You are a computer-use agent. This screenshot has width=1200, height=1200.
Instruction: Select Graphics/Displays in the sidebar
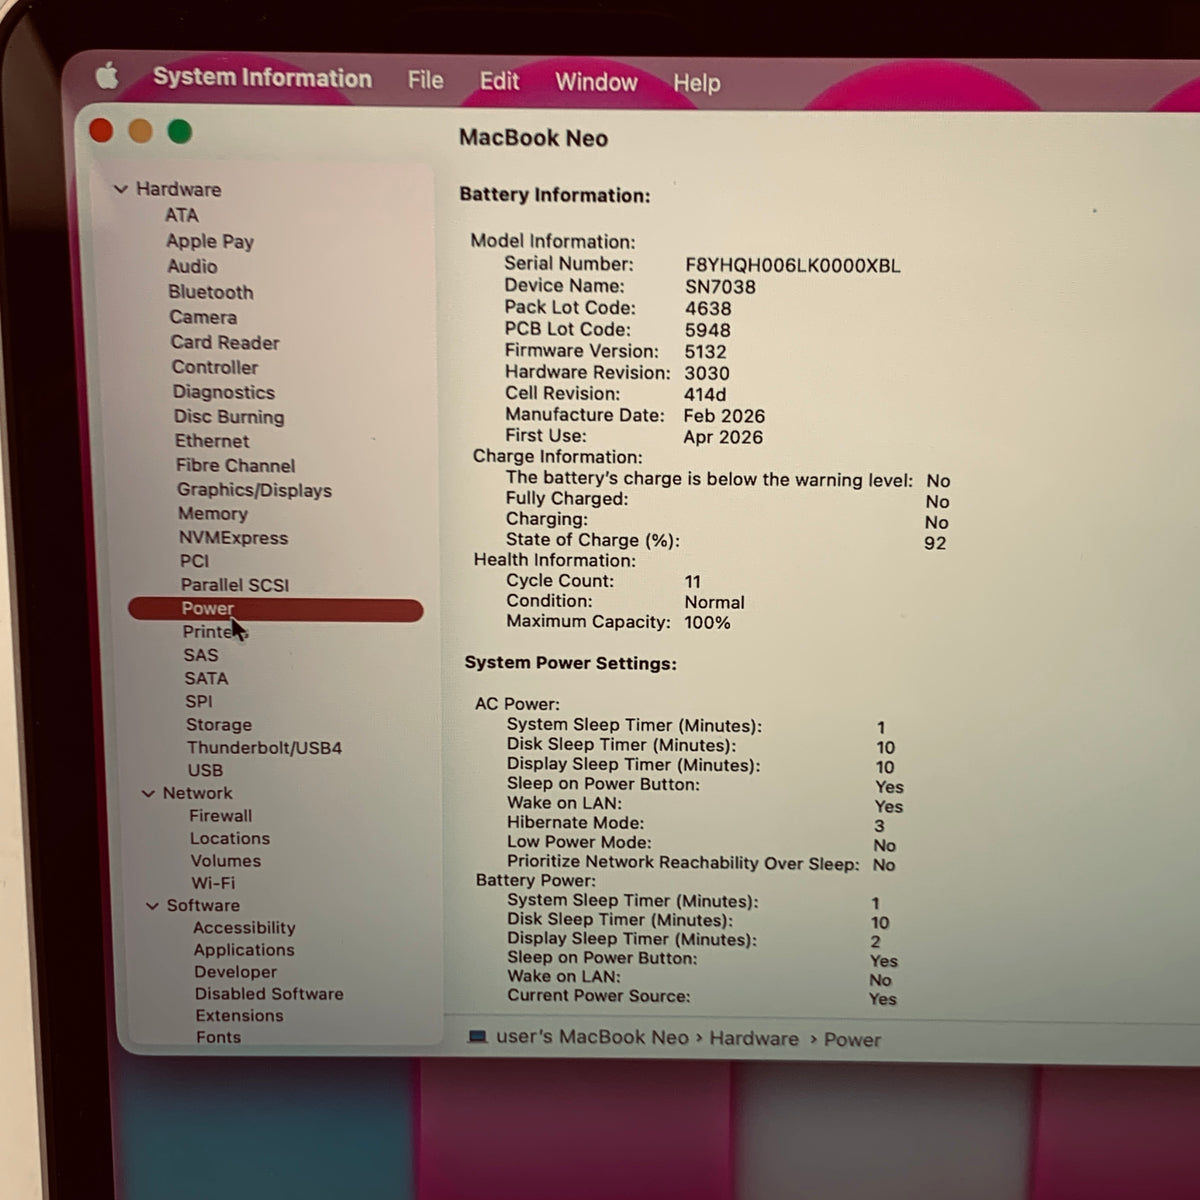(x=254, y=490)
